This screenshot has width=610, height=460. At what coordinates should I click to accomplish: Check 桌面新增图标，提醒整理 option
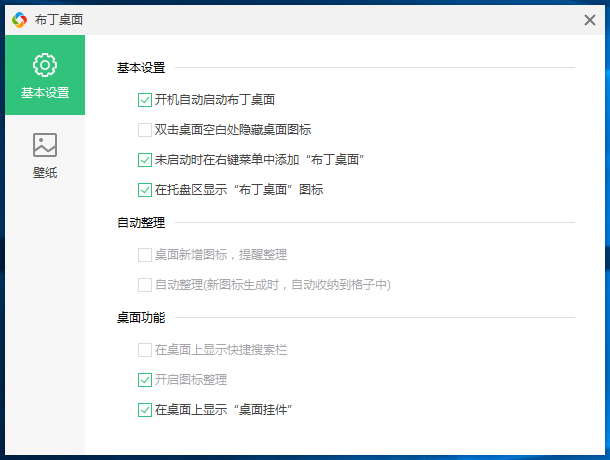tap(145, 255)
